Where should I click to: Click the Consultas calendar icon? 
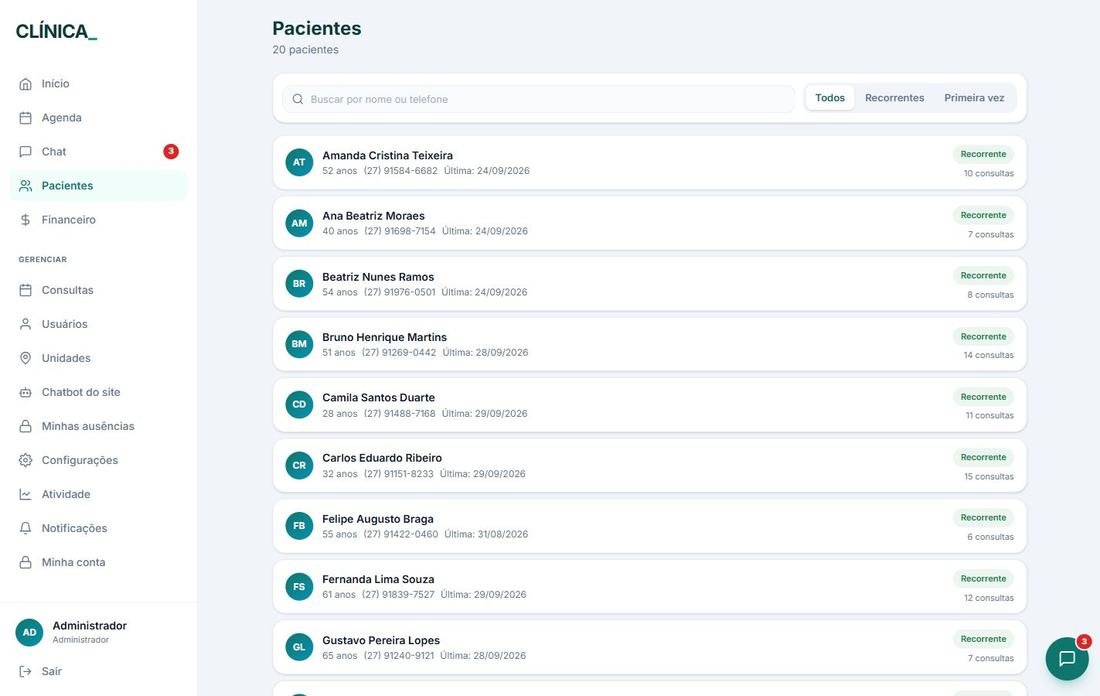[25, 290]
